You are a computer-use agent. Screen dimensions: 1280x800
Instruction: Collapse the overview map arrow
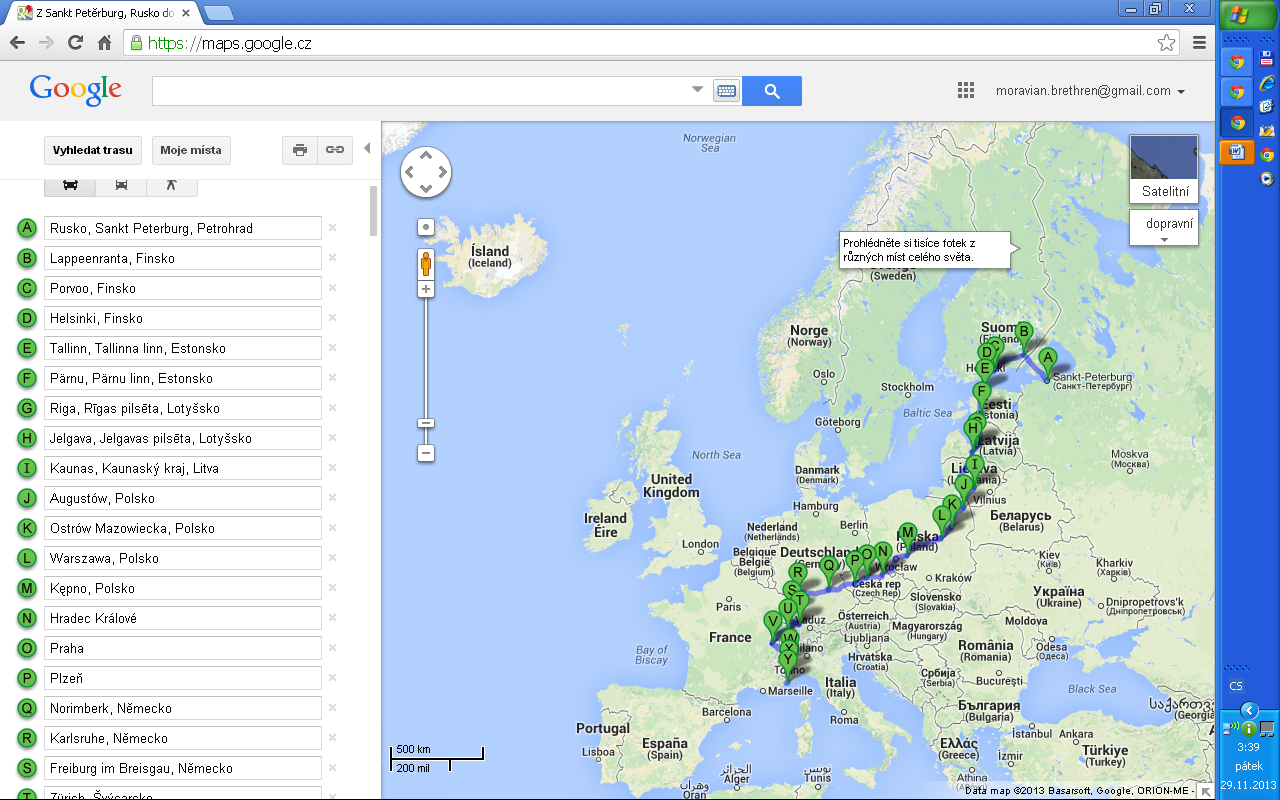(1207, 791)
